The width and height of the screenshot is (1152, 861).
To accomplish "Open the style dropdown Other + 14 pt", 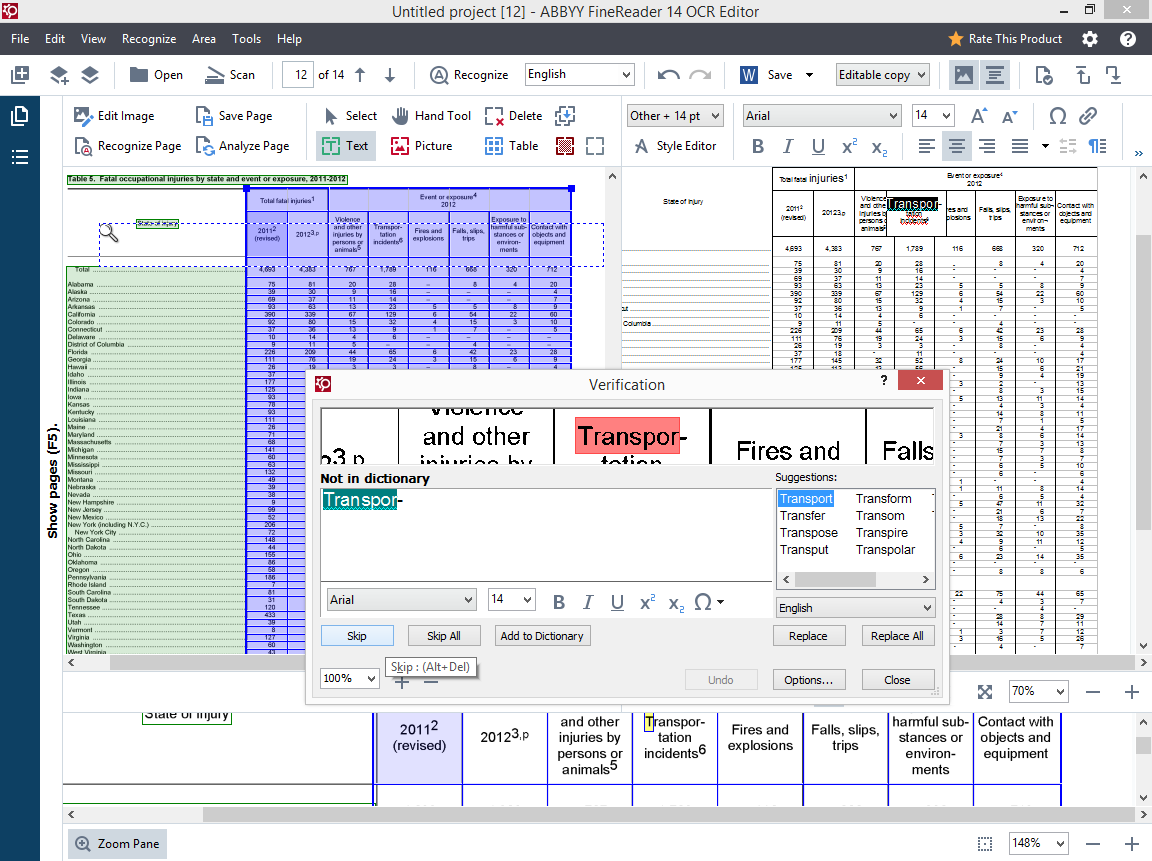I will (x=674, y=115).
